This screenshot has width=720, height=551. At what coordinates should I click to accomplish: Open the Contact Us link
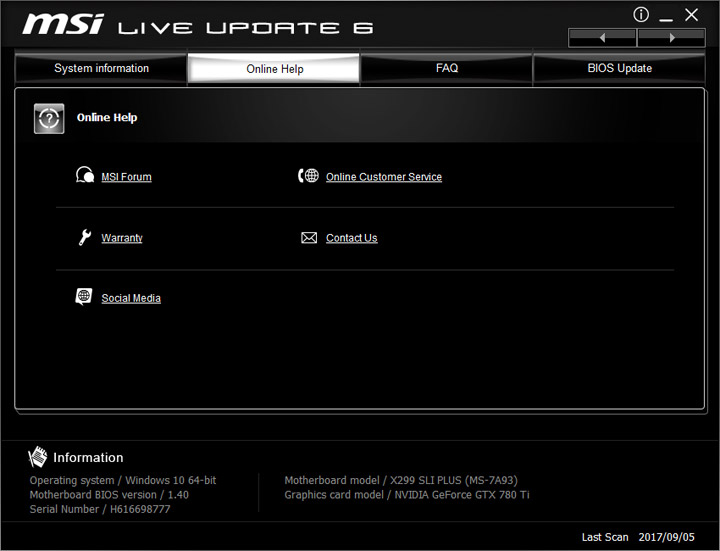352,238
